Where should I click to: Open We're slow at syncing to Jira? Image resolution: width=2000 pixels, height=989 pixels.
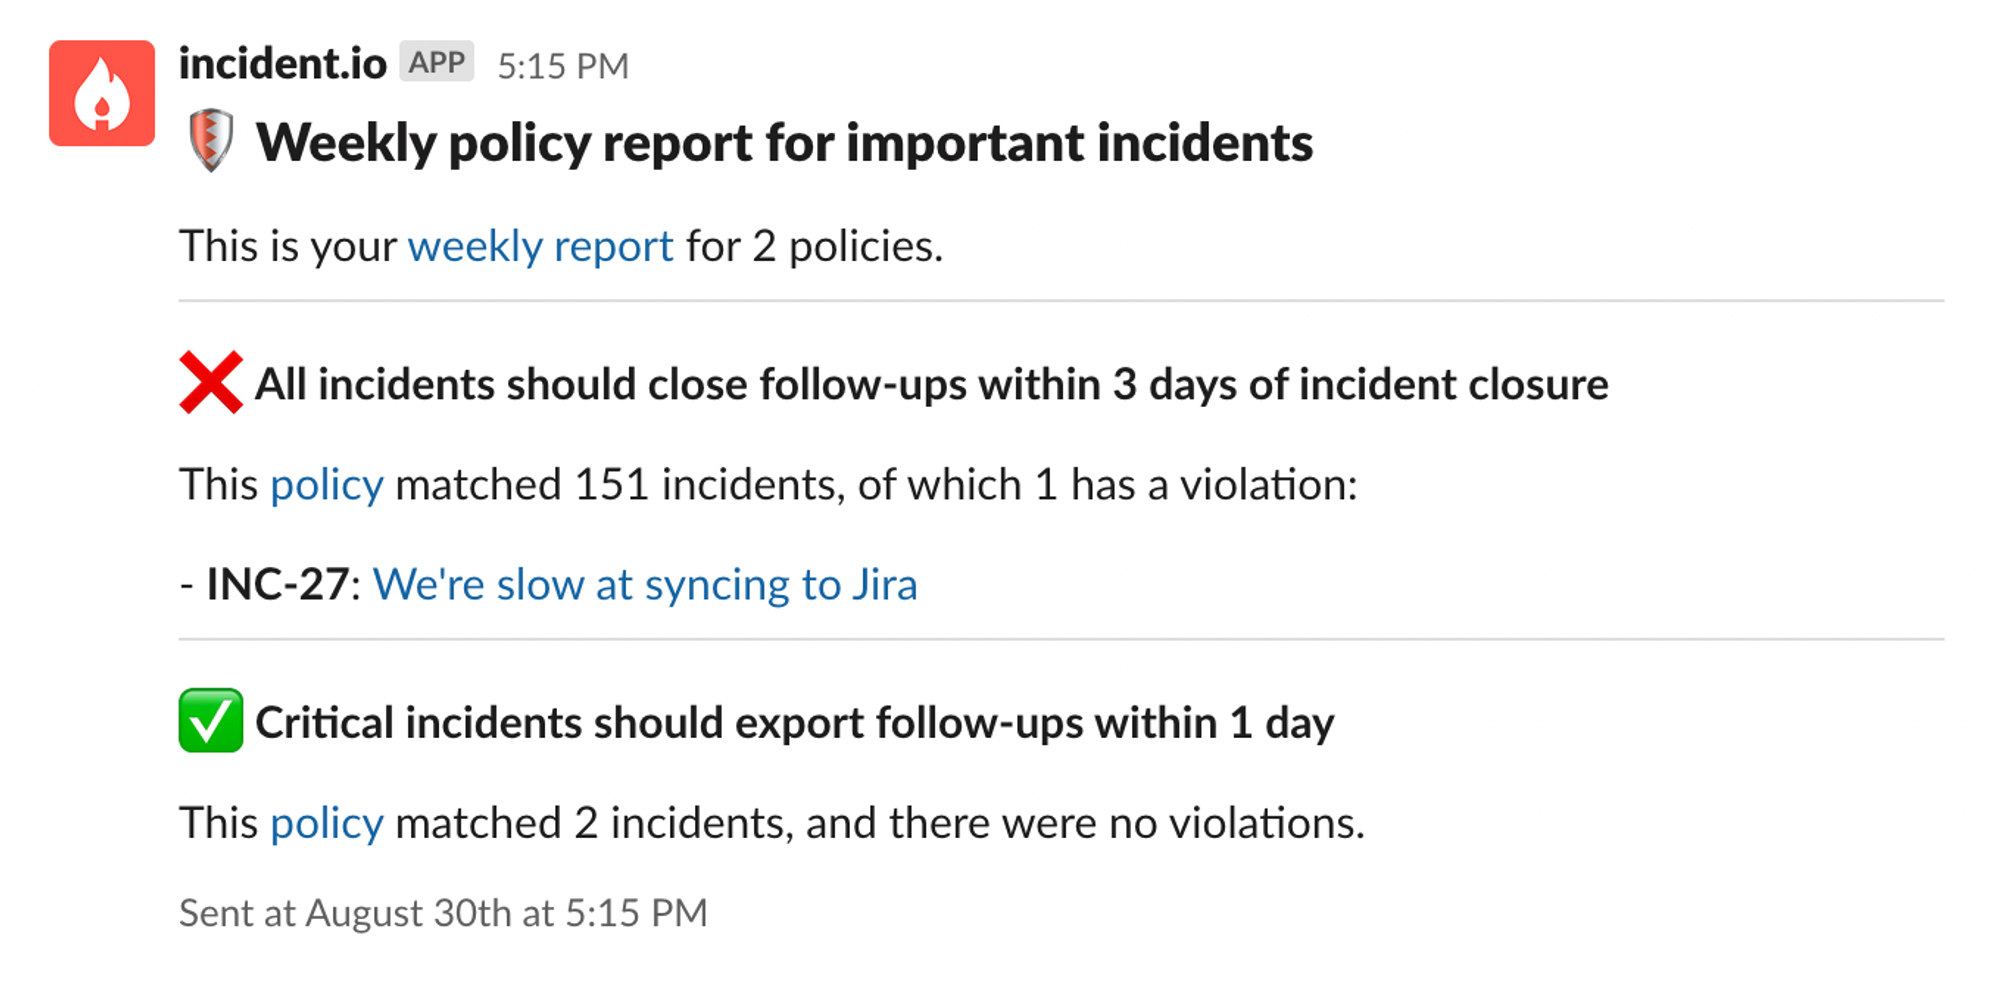pyautogui.click(x=645, y=584)
